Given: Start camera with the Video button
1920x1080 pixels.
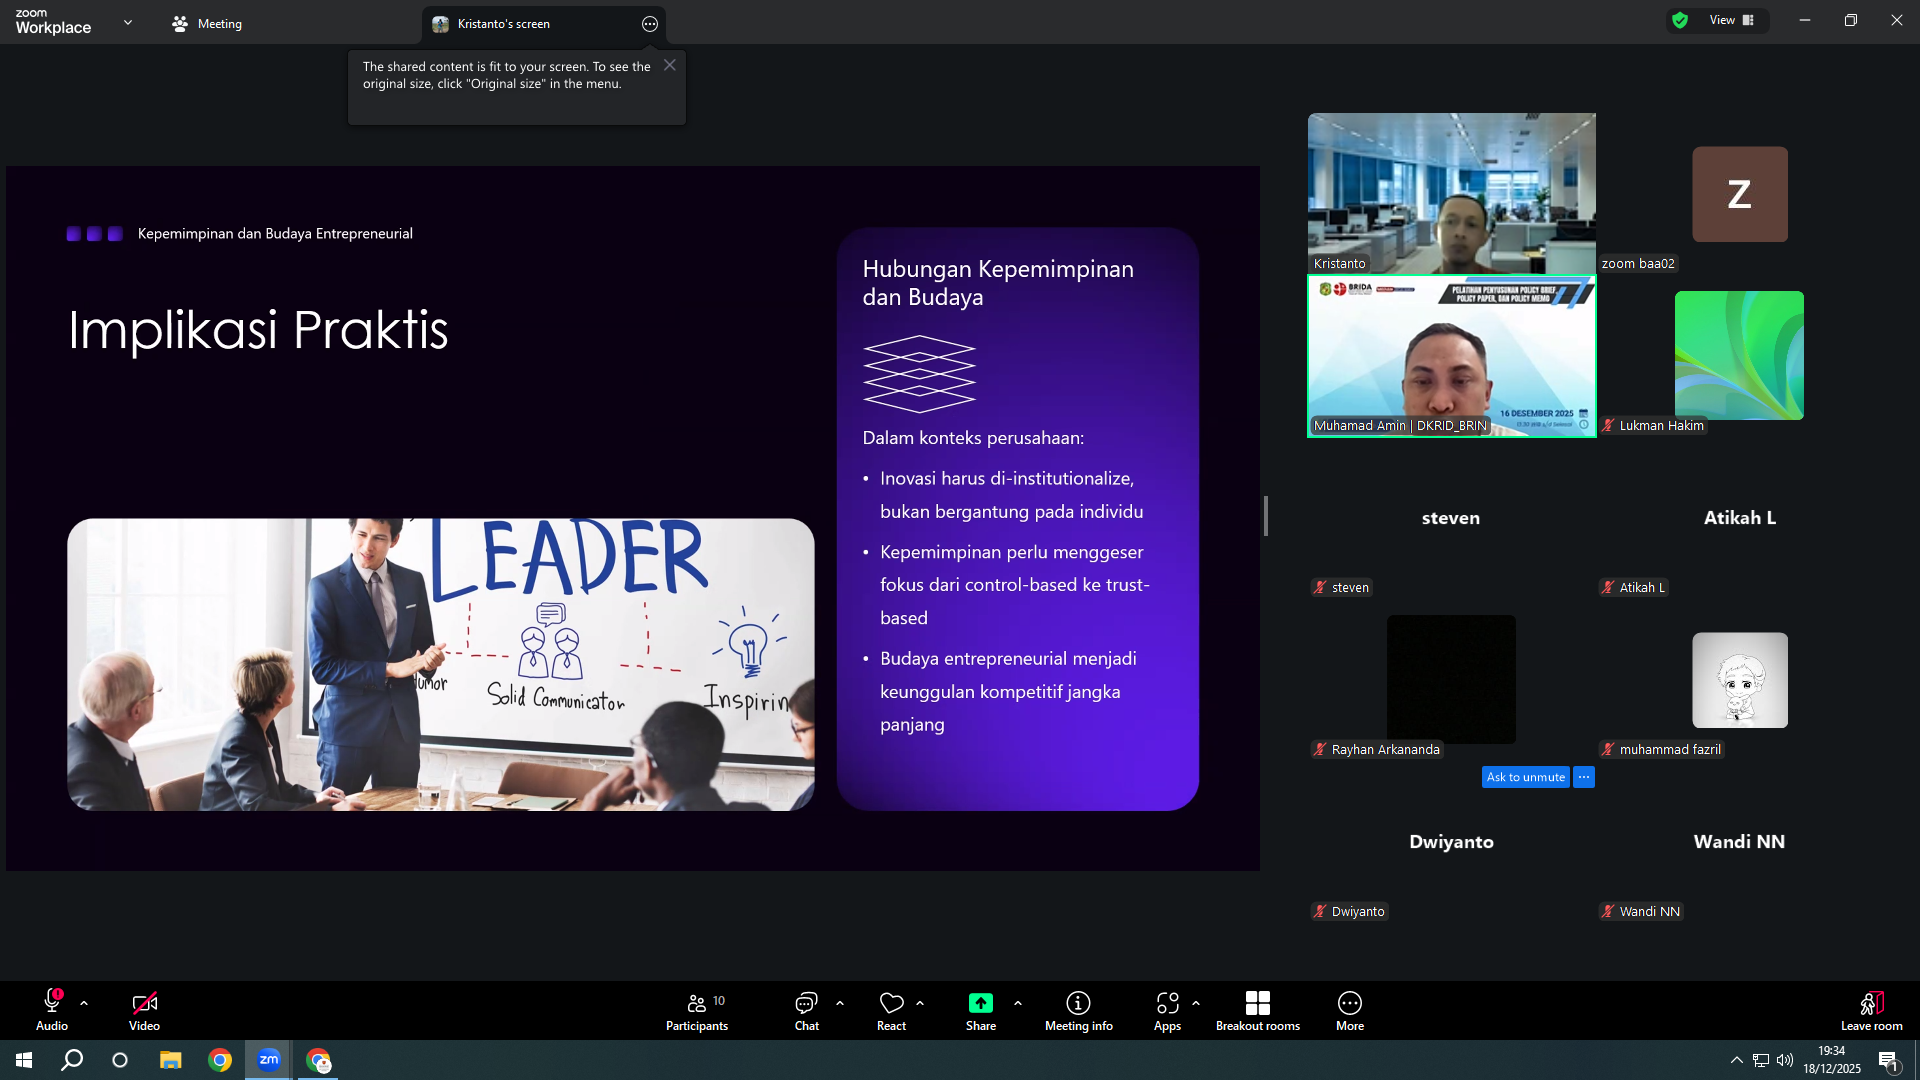Looking at the screenshot, I should 144,1010.
